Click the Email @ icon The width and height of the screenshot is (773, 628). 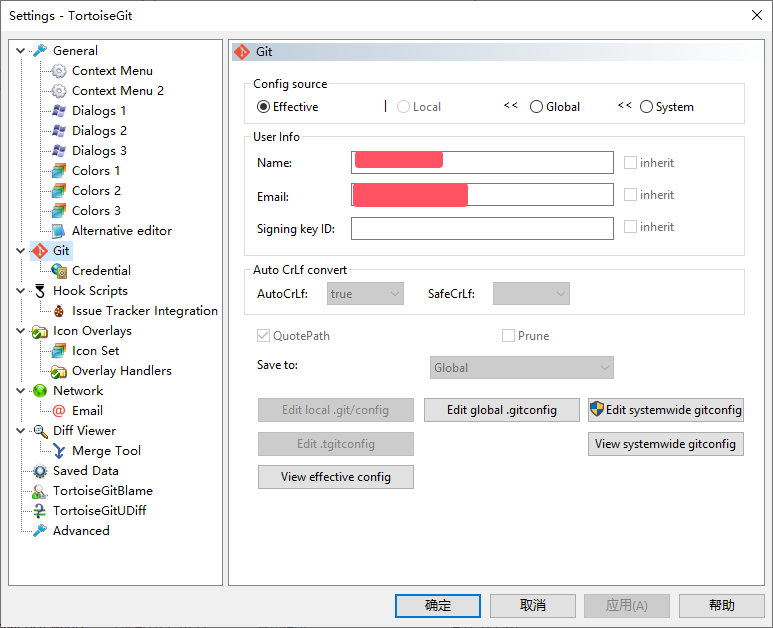point(59,411)
